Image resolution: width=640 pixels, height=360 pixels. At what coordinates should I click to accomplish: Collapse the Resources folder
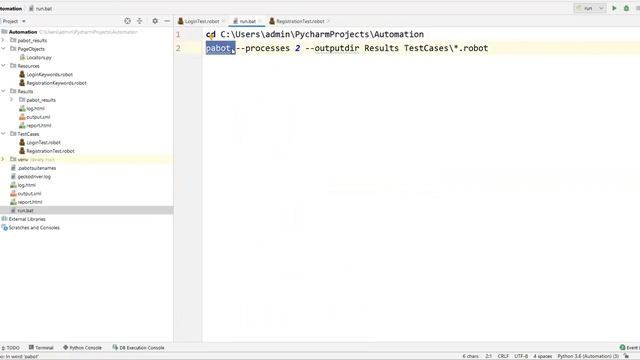coord(3,66)
